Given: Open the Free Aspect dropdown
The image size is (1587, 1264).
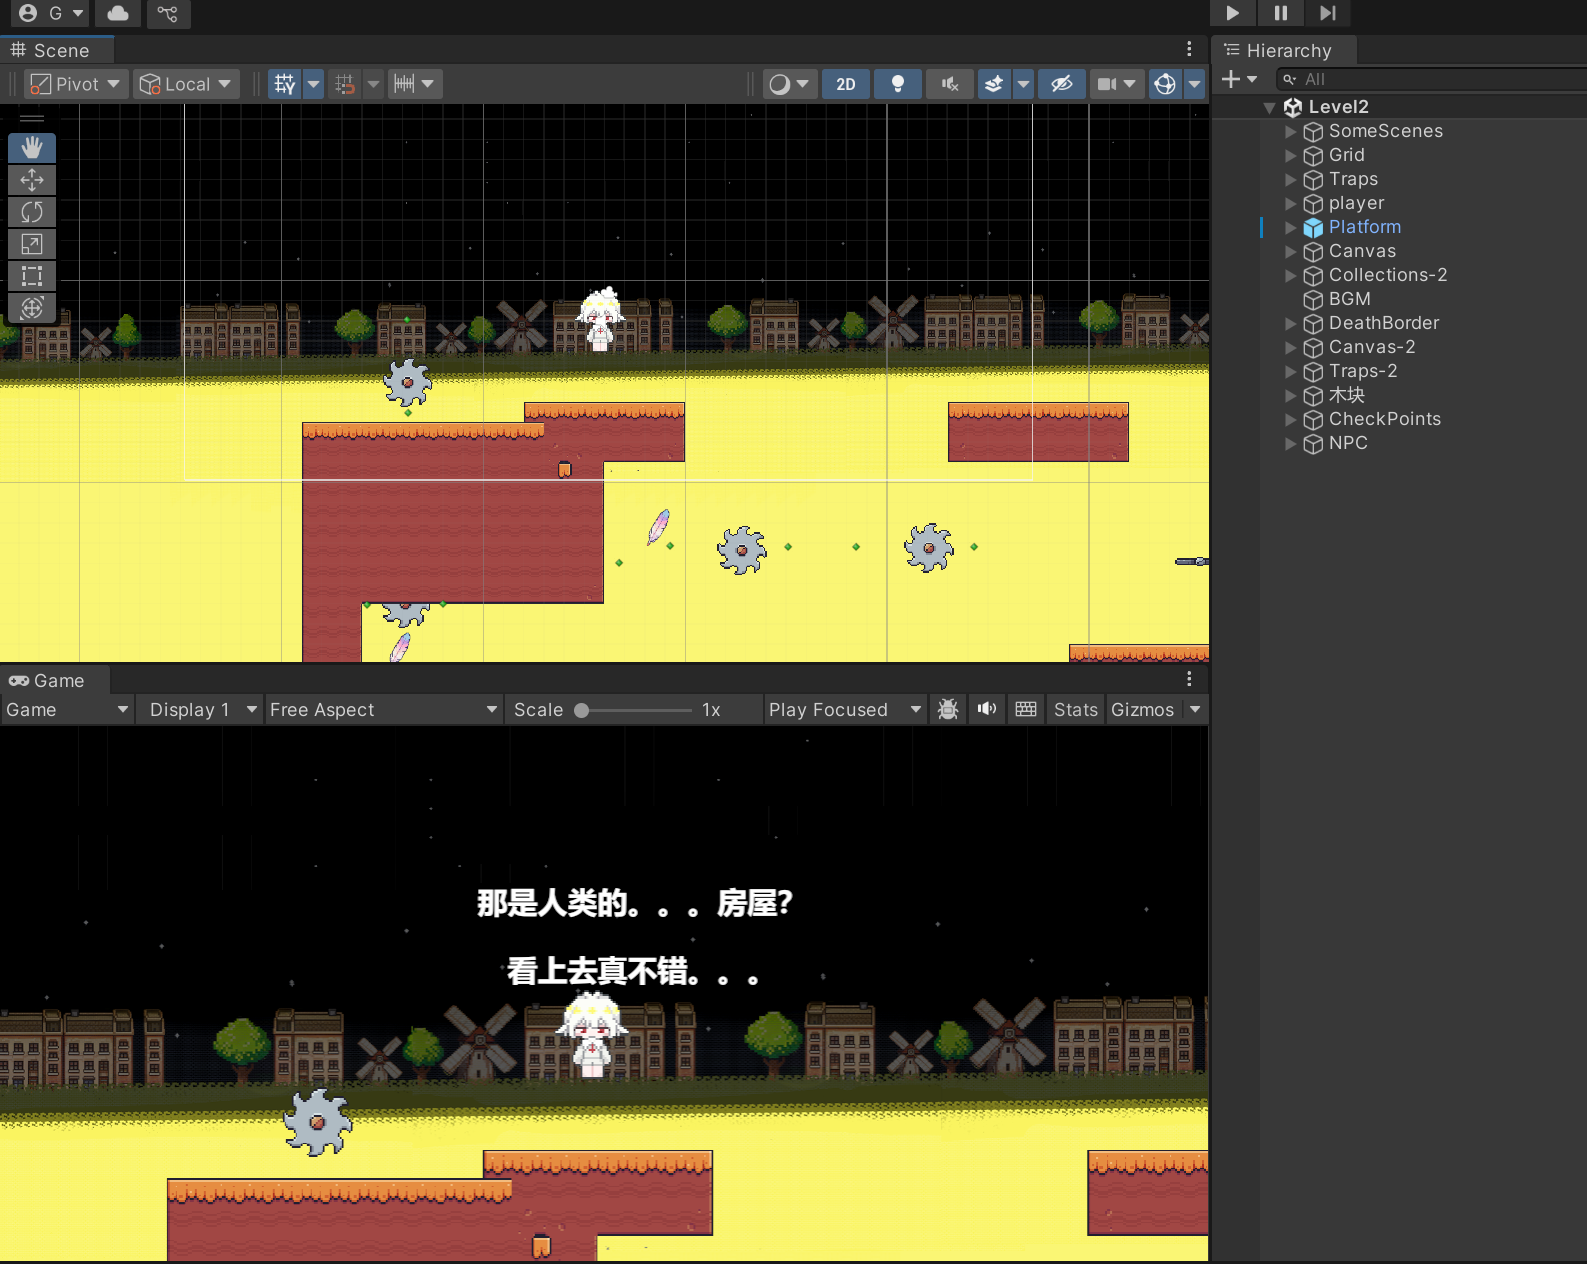Looking at the screenshot, I should click(x=383, y=710).
